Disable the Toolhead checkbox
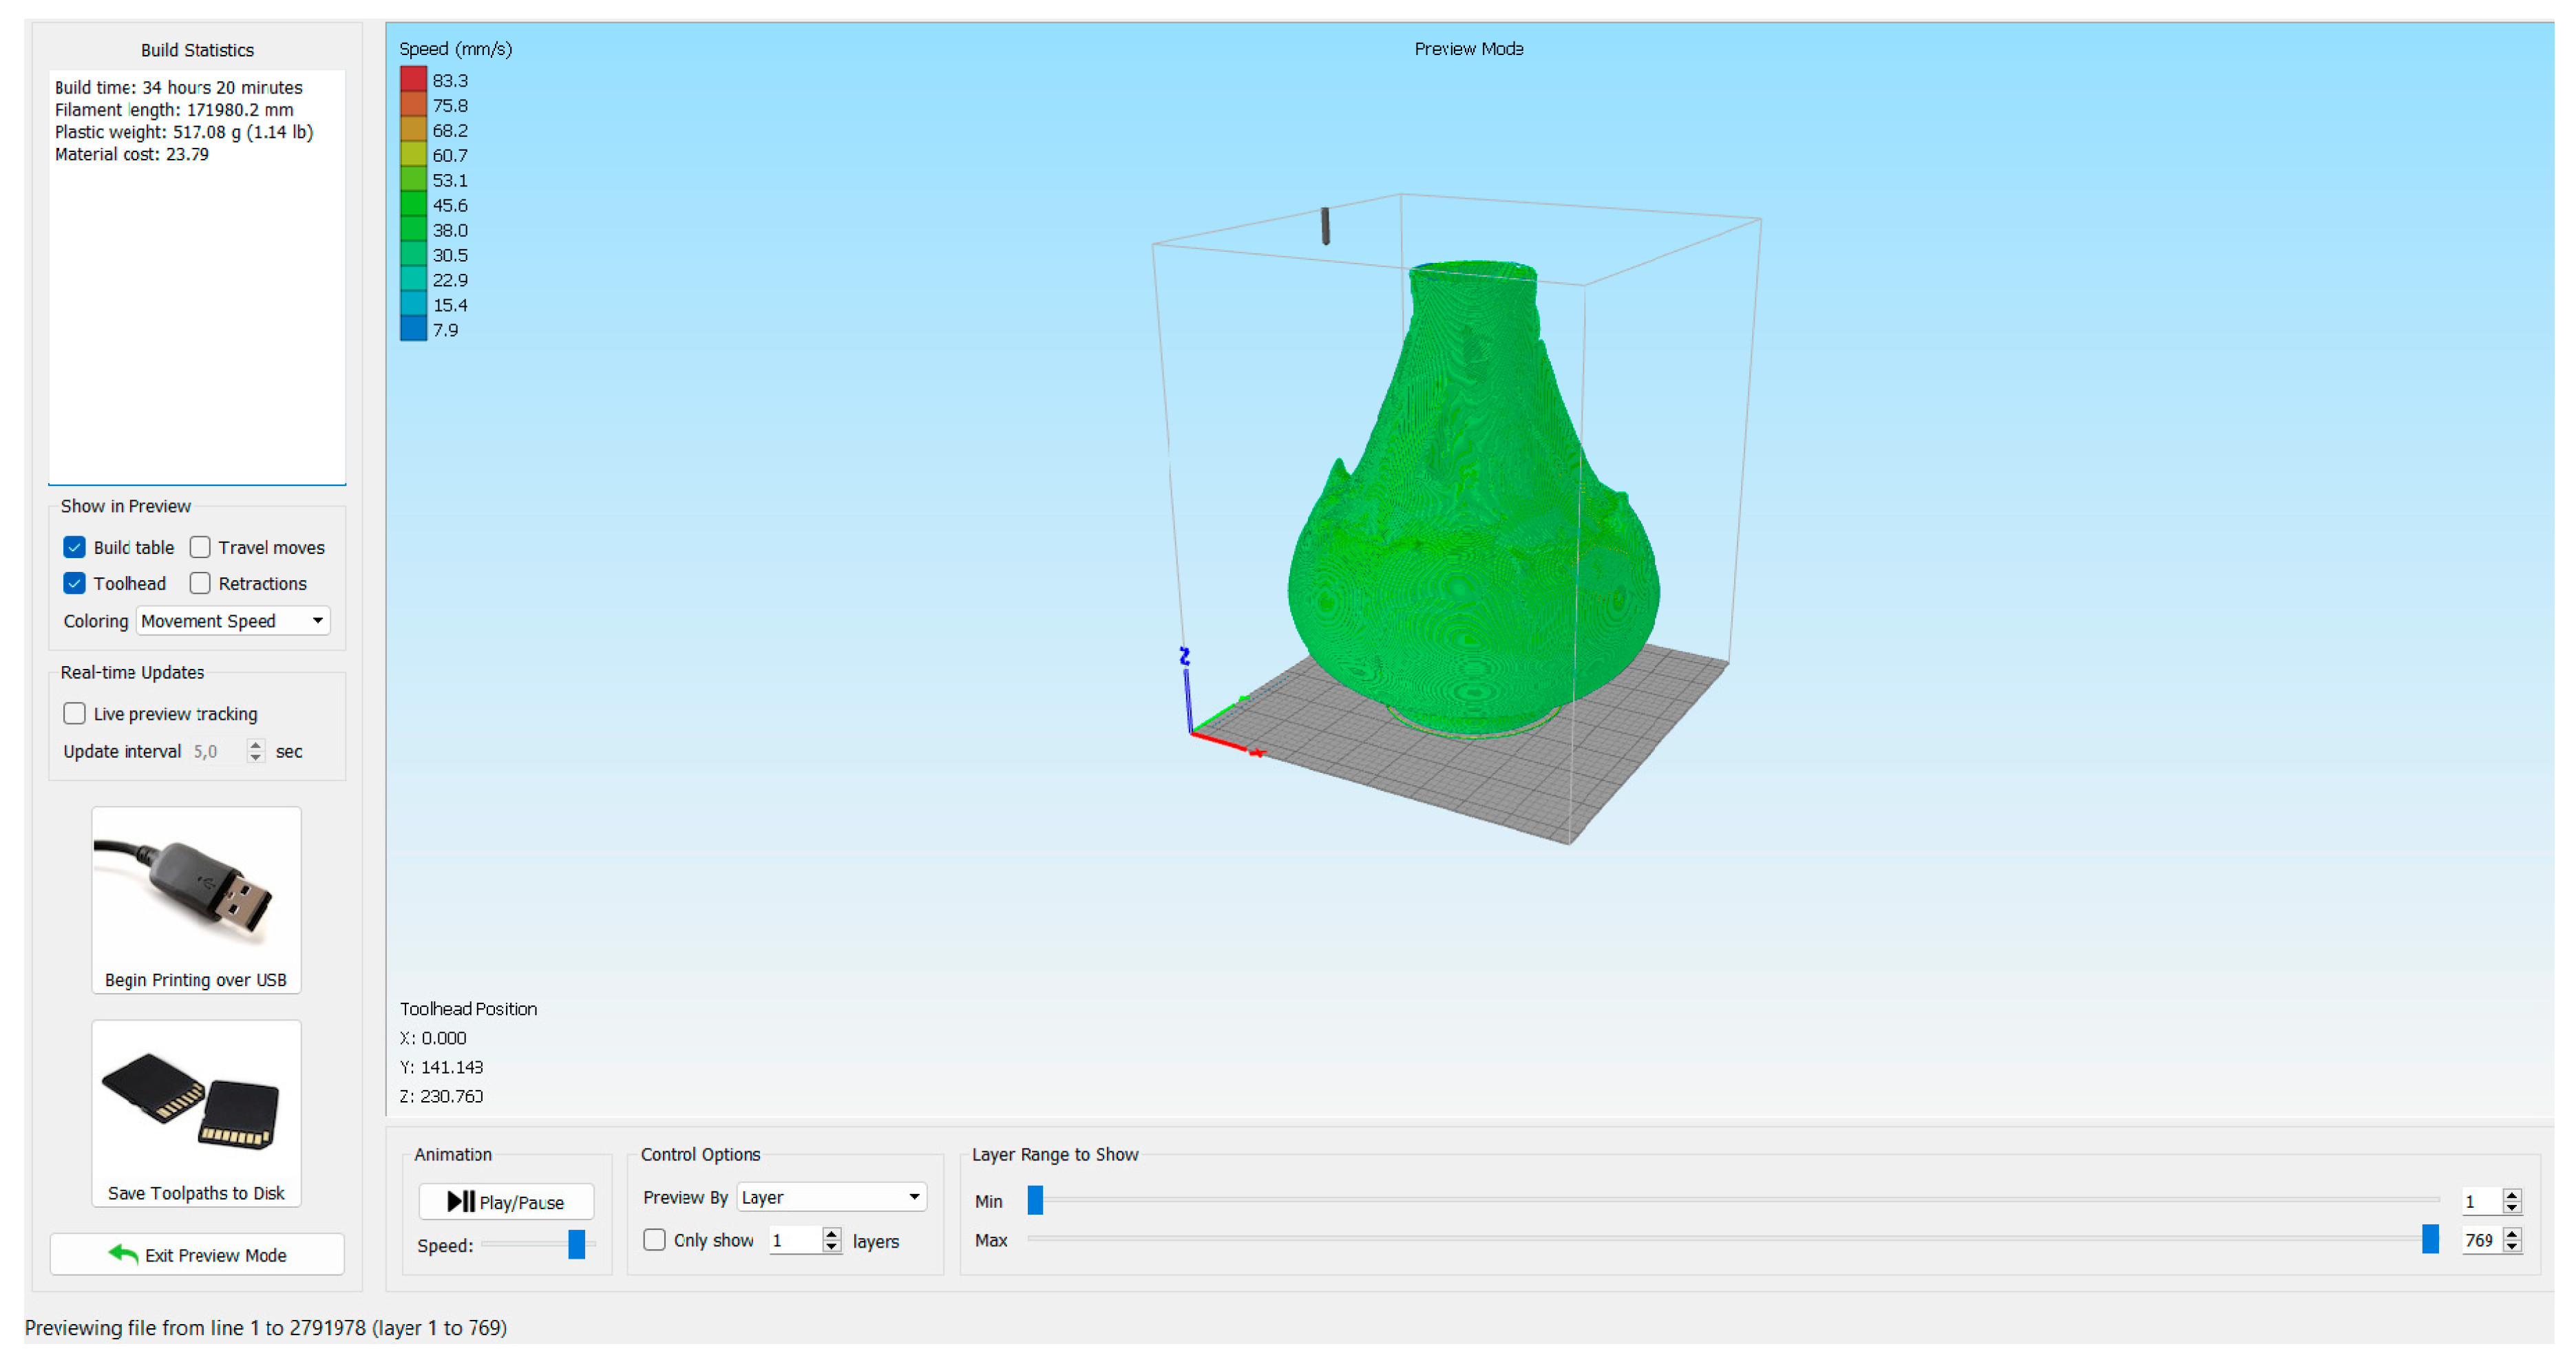2576x1364 pixels. [74, 583]
